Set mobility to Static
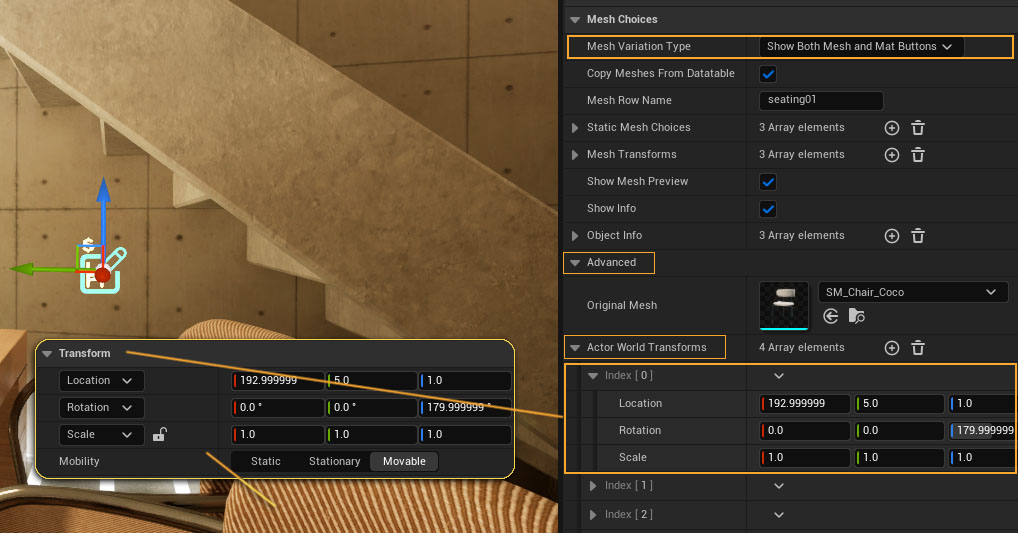The image size is (1018, 533). (x=266, y=461)
